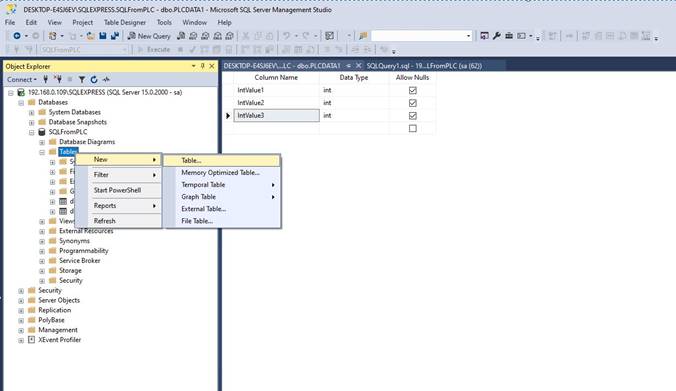Expand the System Databases folder
This screenshot has height=391, width=676.
31,113
